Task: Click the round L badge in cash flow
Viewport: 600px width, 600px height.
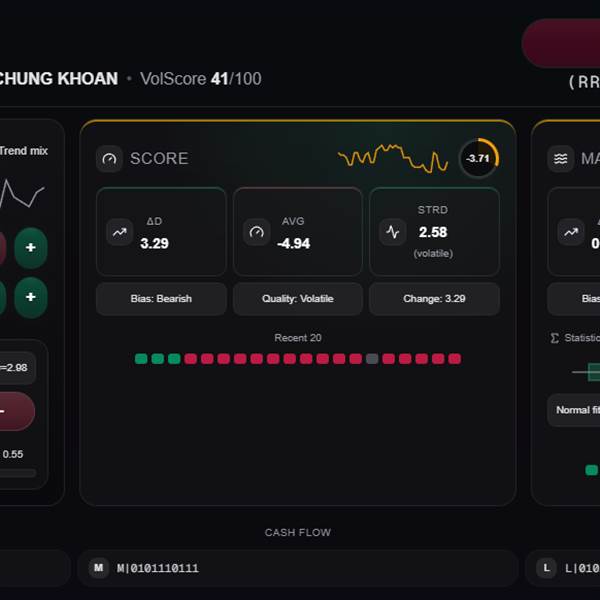Action: (x=546, y=568)
